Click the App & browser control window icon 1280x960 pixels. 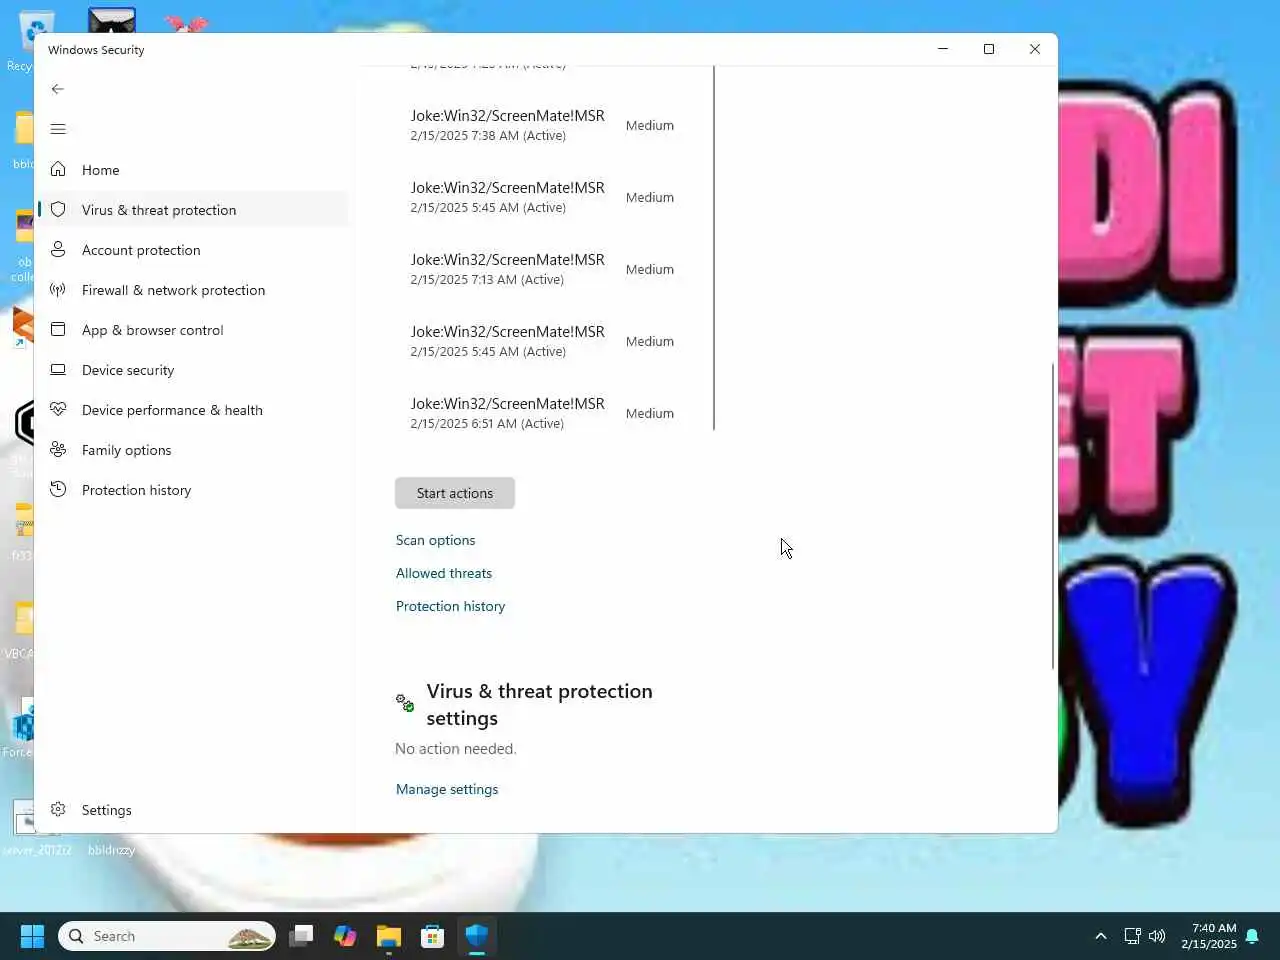pyautogui.click(x=58, y=329)
